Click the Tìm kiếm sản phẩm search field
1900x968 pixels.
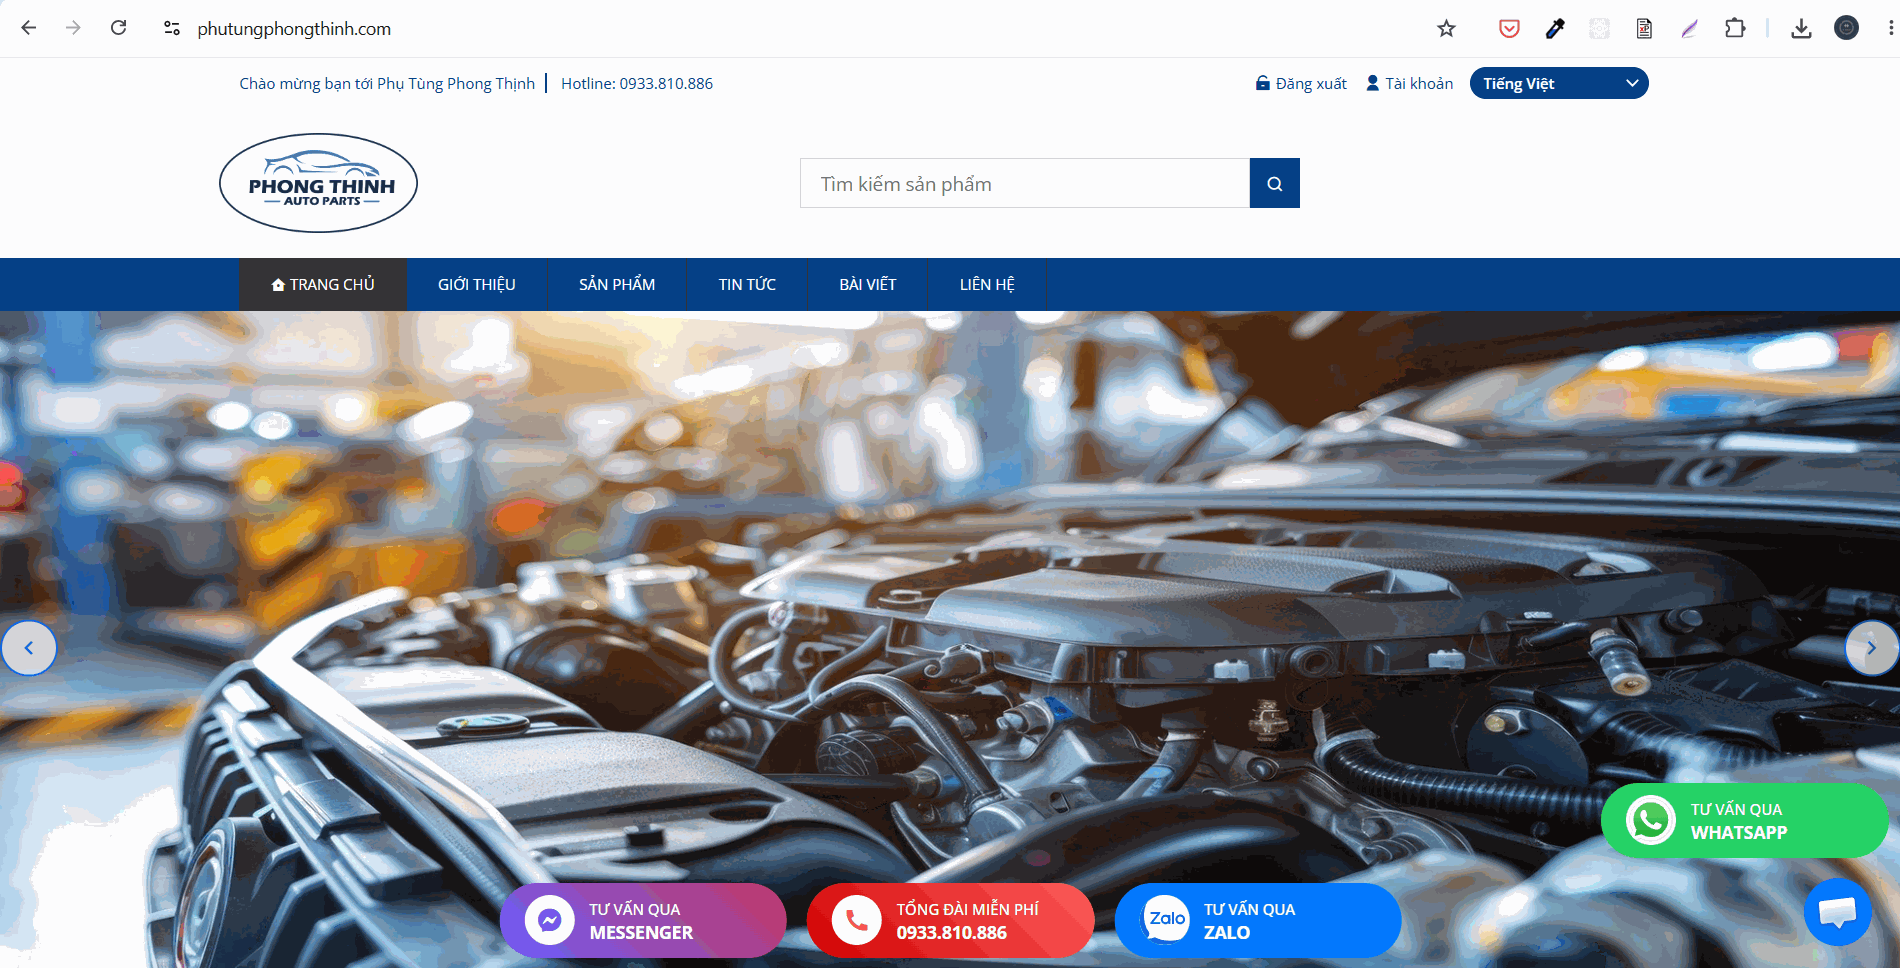[1025, 183]
